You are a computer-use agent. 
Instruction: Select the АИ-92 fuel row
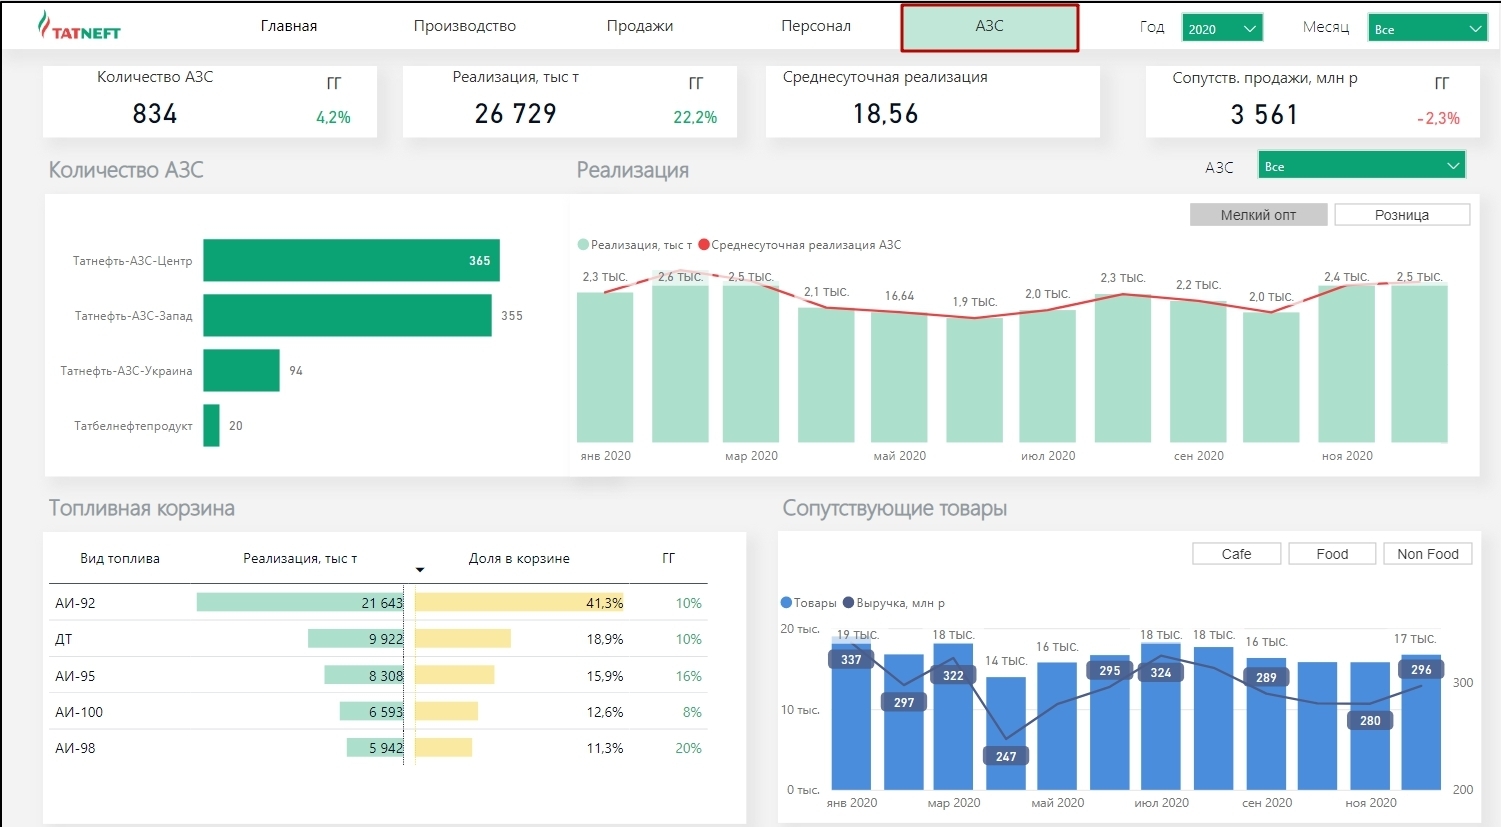pyautogui.click(x=378, y=603)
